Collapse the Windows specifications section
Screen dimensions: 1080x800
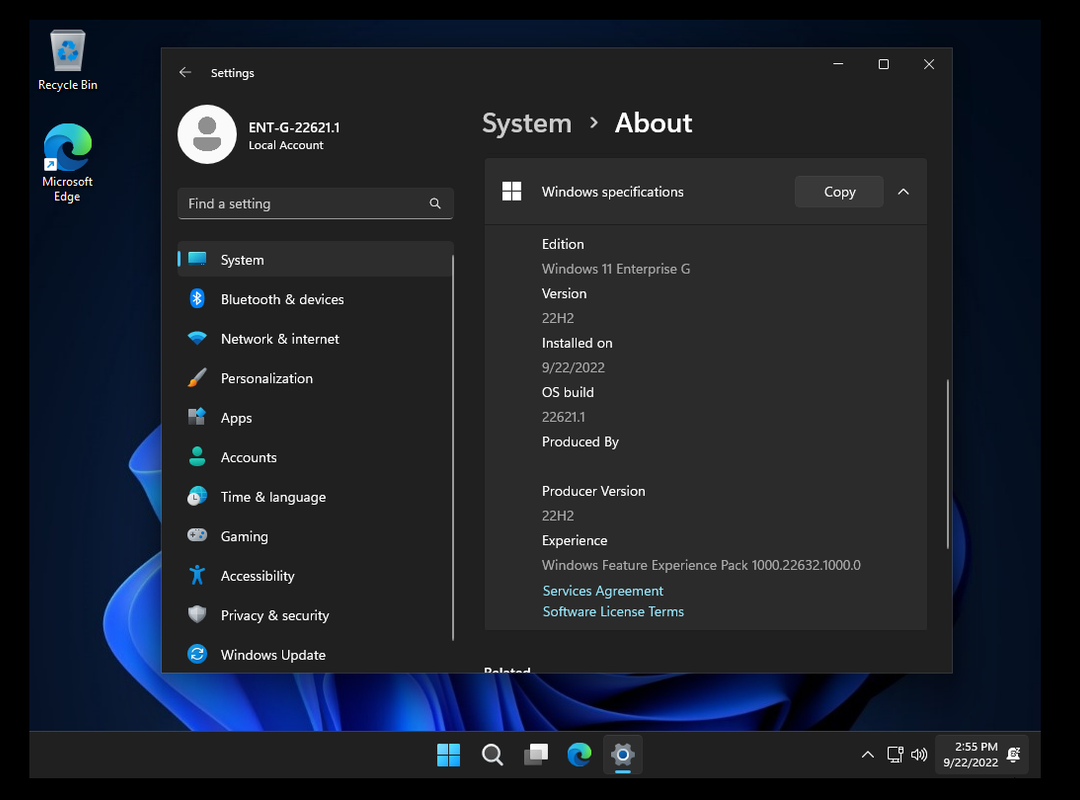pyautogui.click(x=903, y=192)
